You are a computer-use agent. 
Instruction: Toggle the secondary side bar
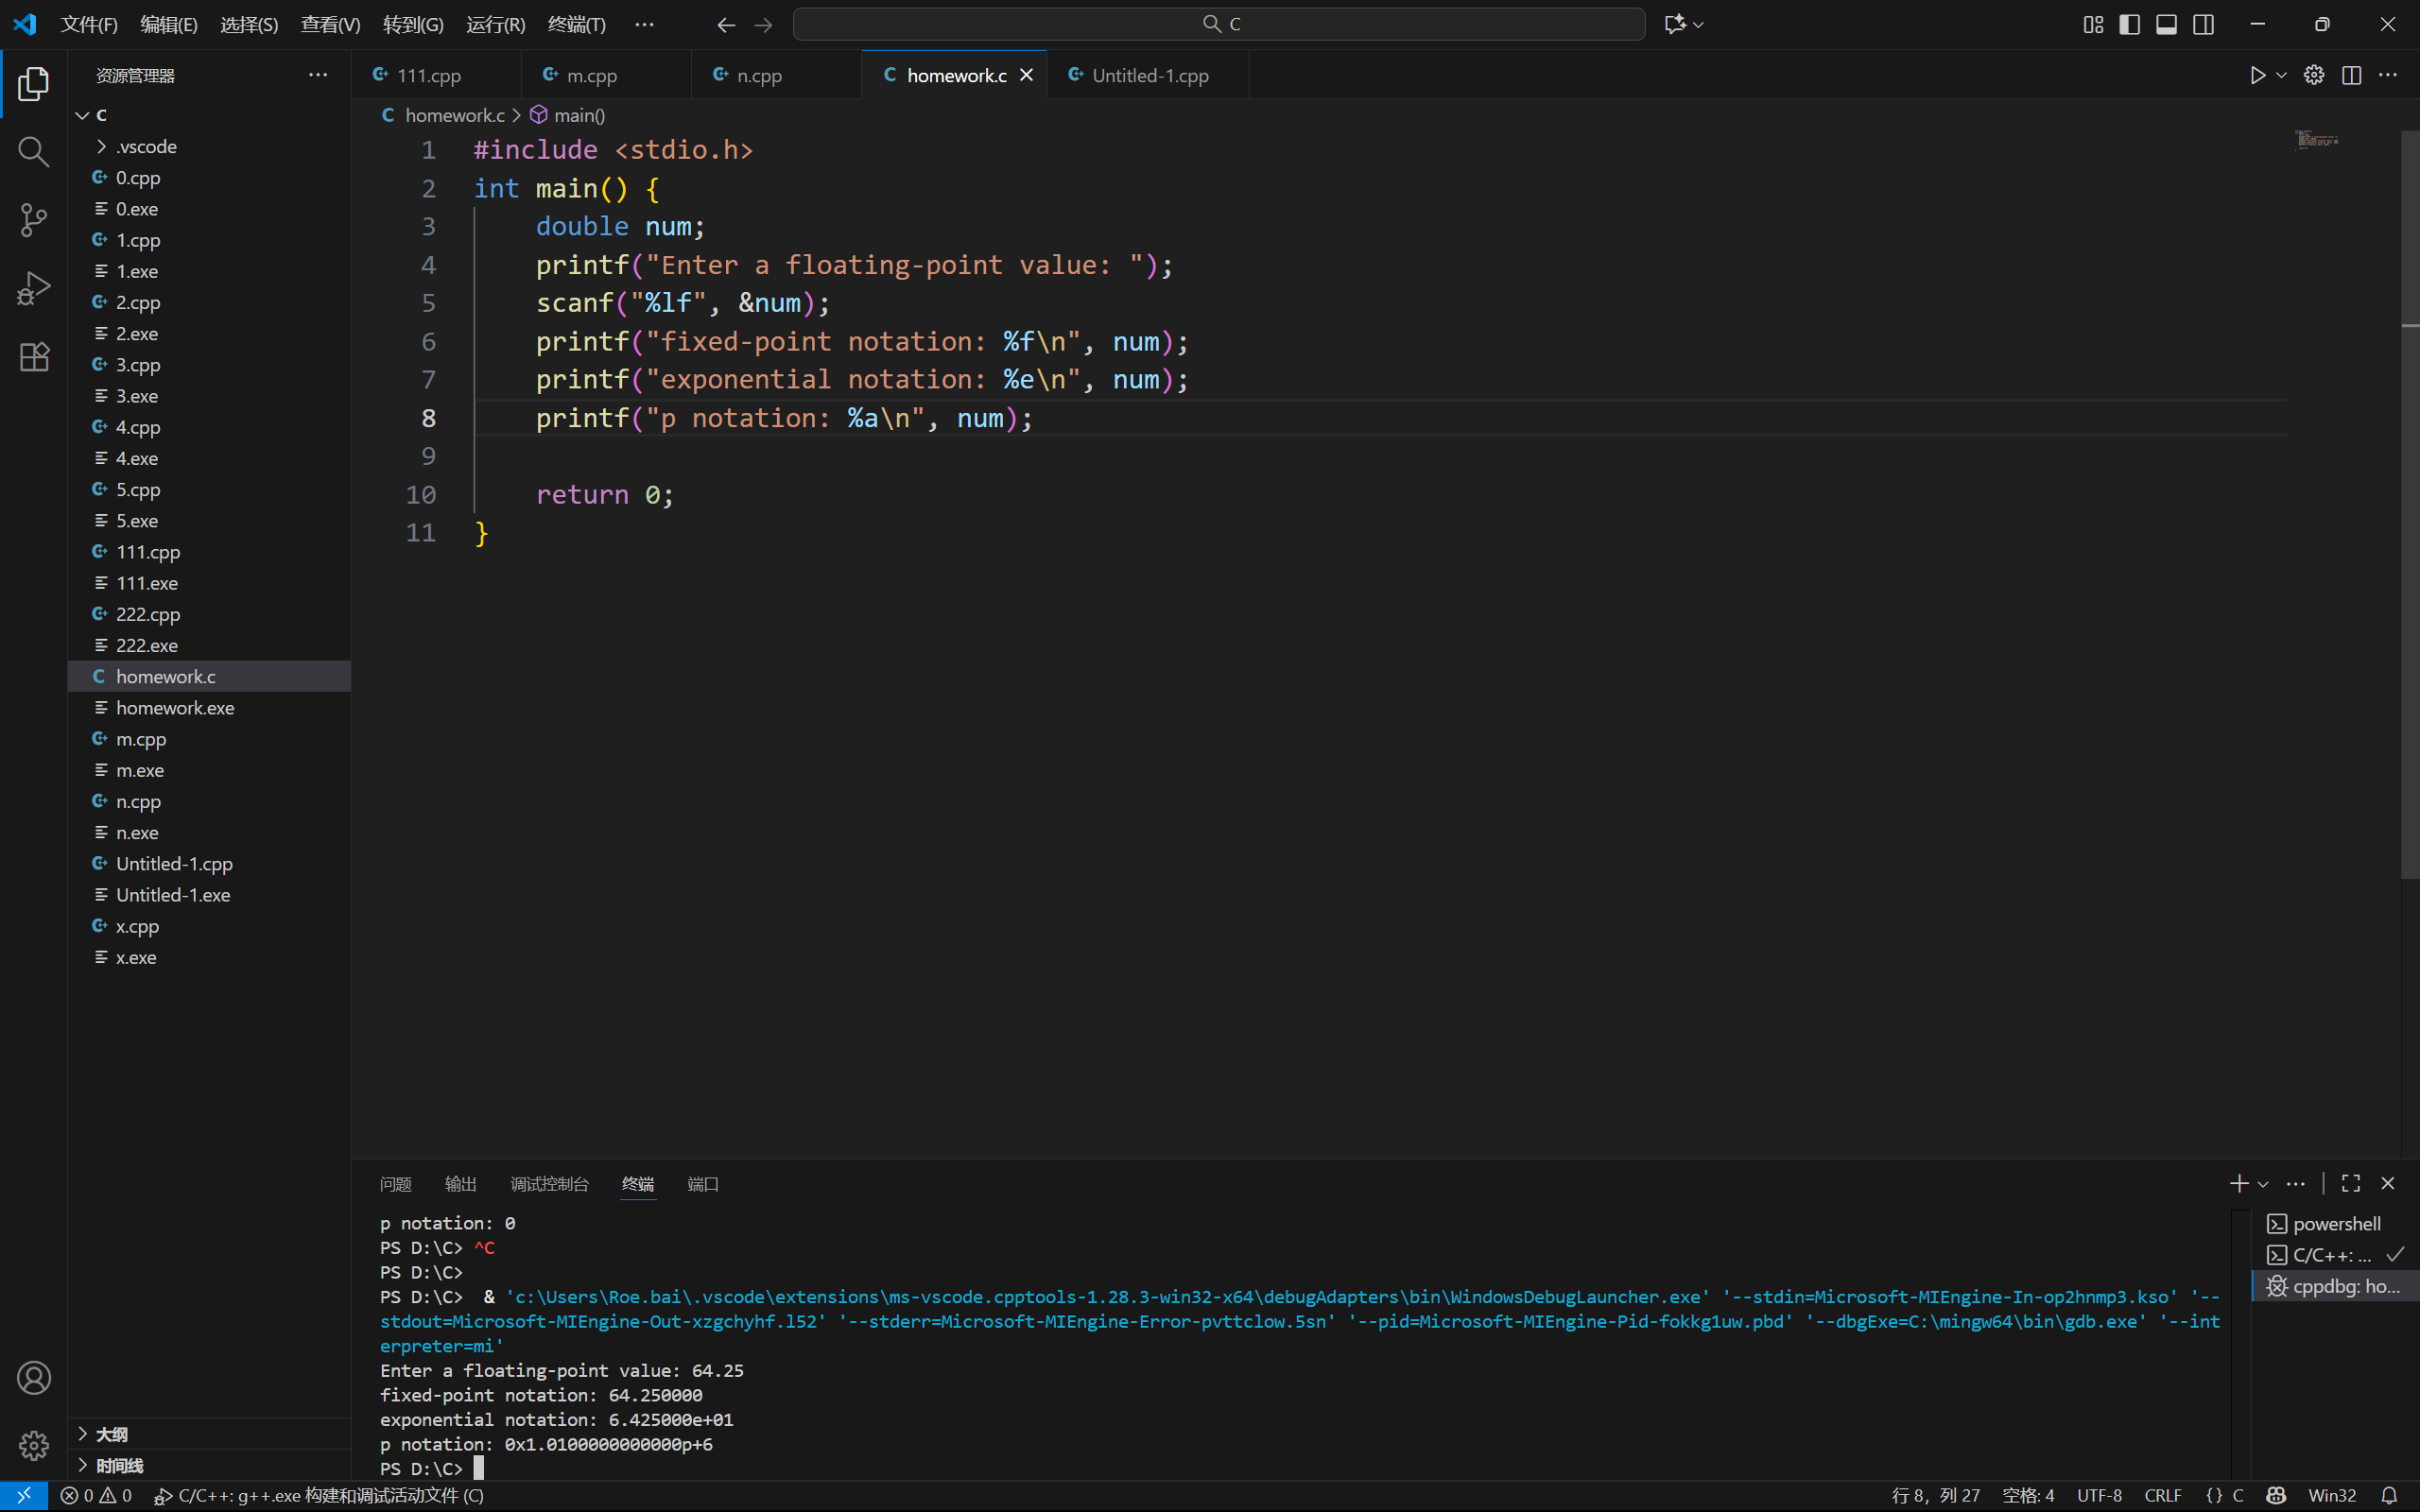tap(2203, 24)
